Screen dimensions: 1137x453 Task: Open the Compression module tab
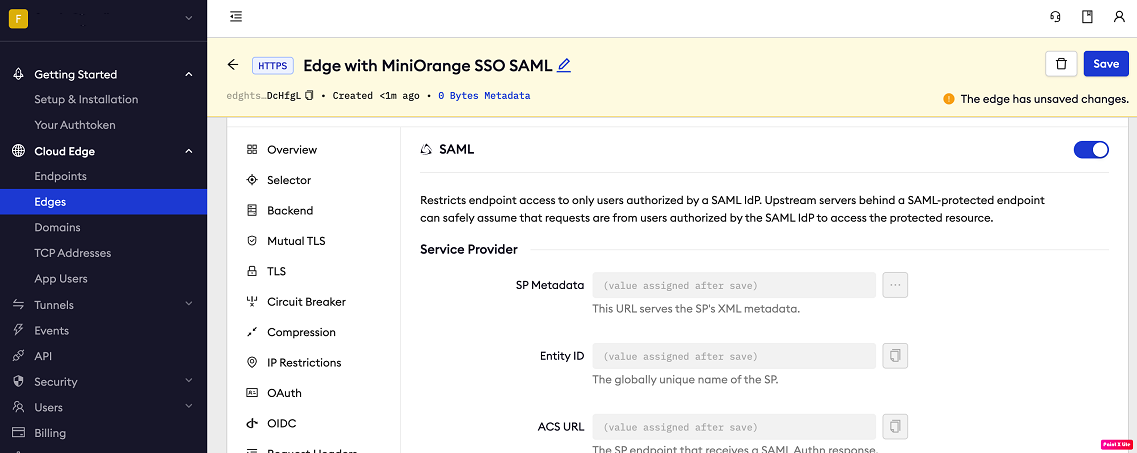click(292, 332)
